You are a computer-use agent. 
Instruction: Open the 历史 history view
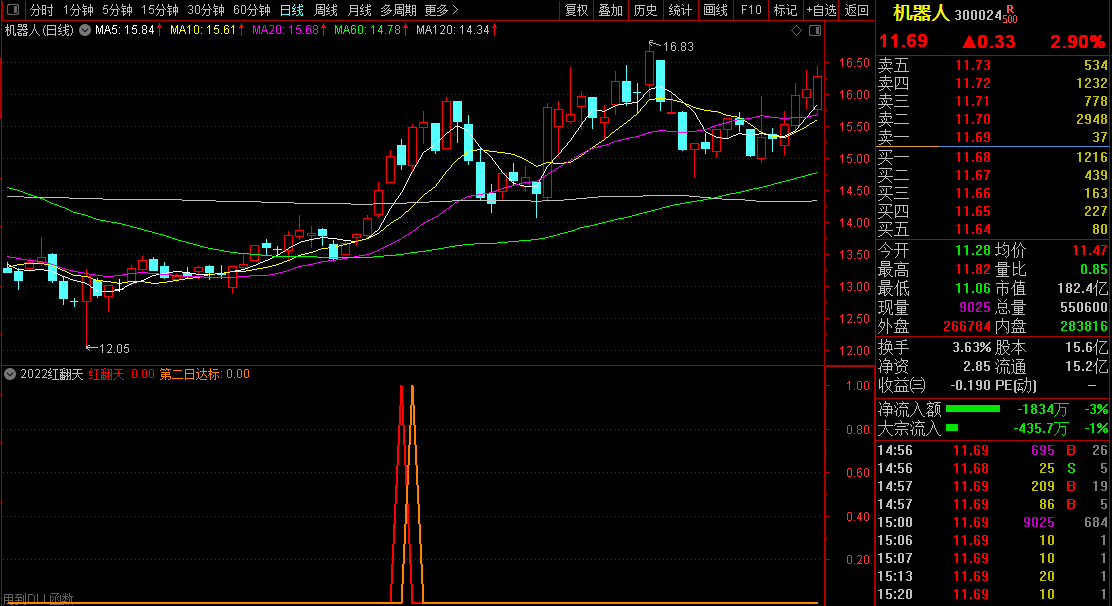[645, 10]
